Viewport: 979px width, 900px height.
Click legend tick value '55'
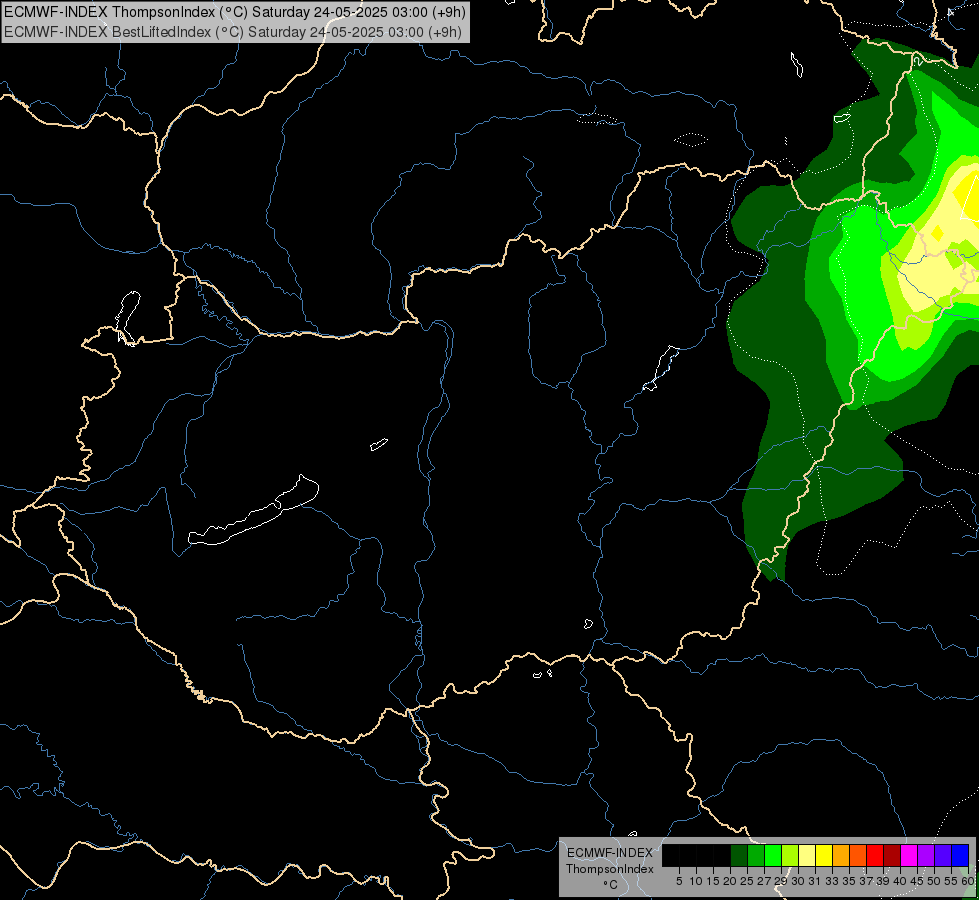tap(951, 881)
